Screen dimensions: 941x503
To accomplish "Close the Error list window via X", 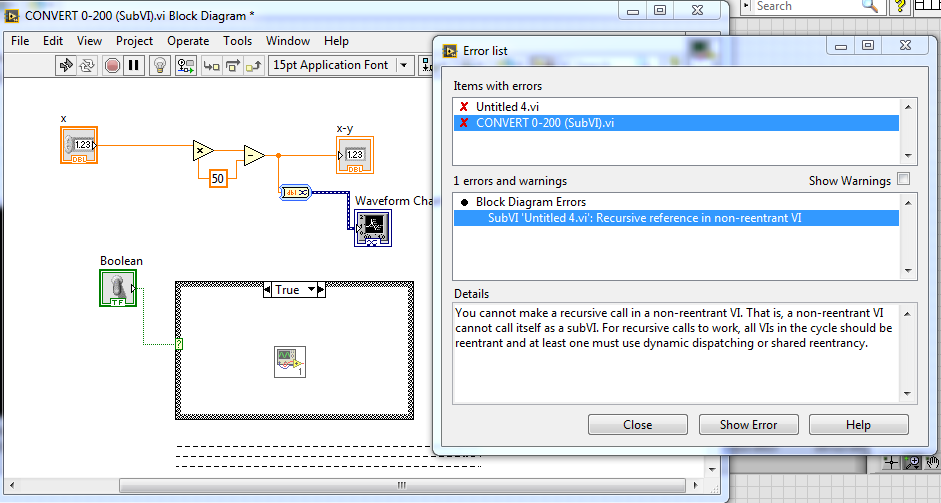I will [905, 46].
